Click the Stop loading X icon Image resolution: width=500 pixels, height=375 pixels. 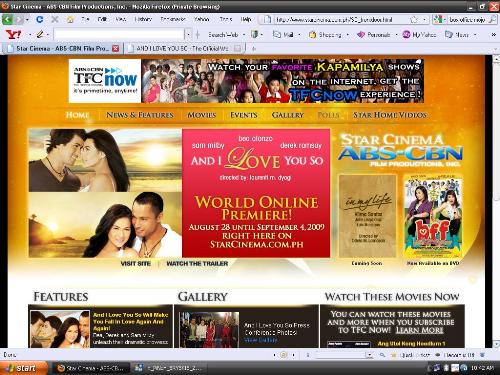point(55,19)
